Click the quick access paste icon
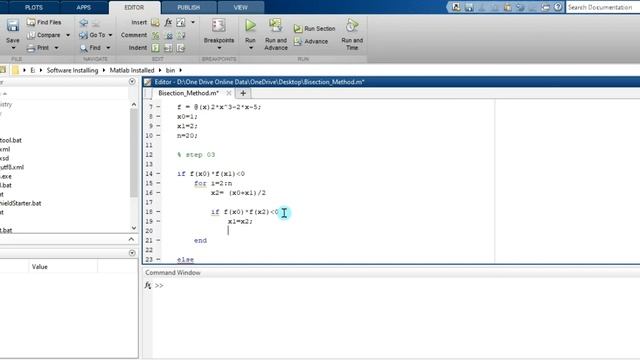Viewport: 640px width, 360px height. click(x=507, y=7)
